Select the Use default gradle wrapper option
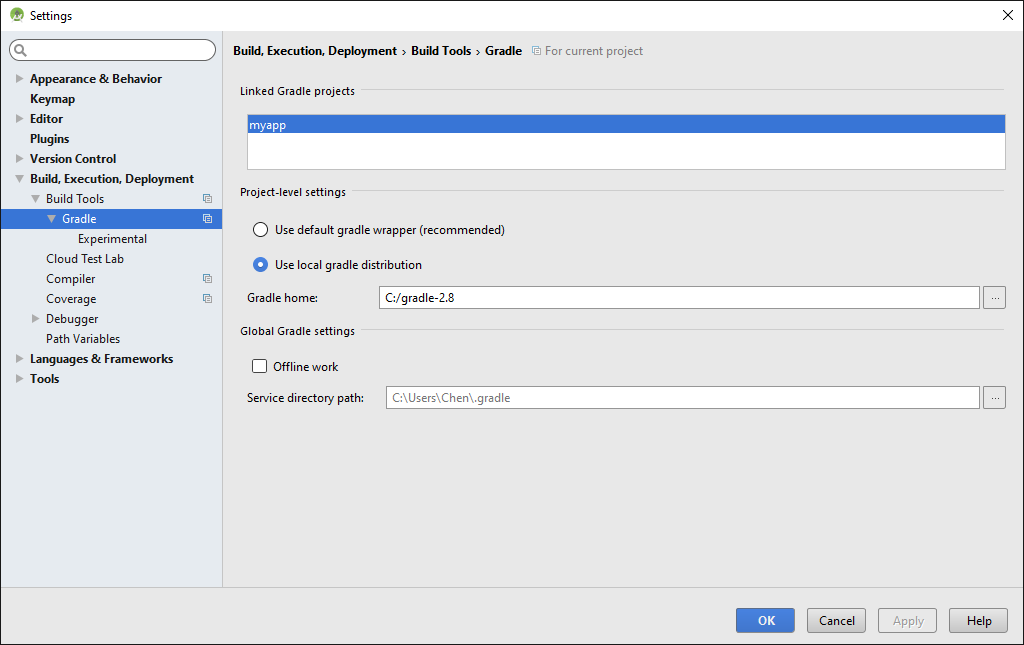1024x645 pixels. pyautogui.click(x=260, y=229)
